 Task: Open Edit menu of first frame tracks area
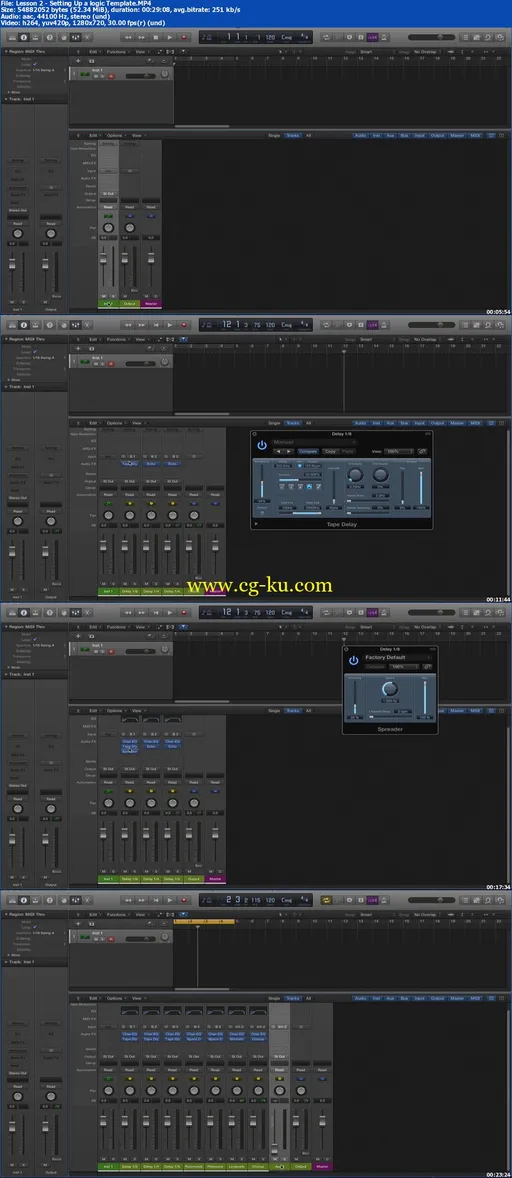click(94, 52)
